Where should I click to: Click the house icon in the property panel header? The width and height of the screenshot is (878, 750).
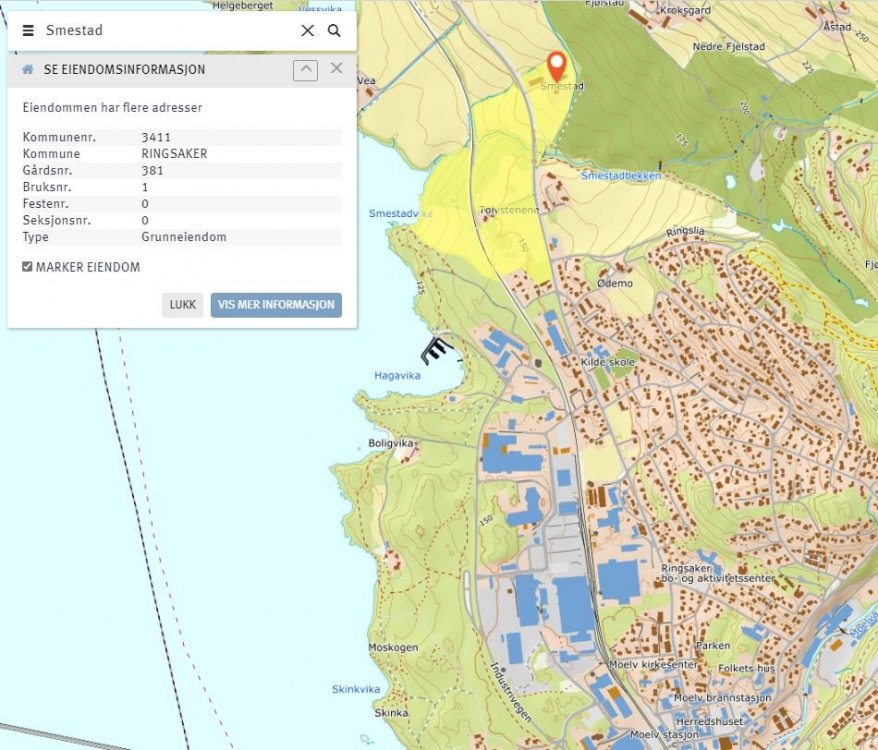(28, 70)
